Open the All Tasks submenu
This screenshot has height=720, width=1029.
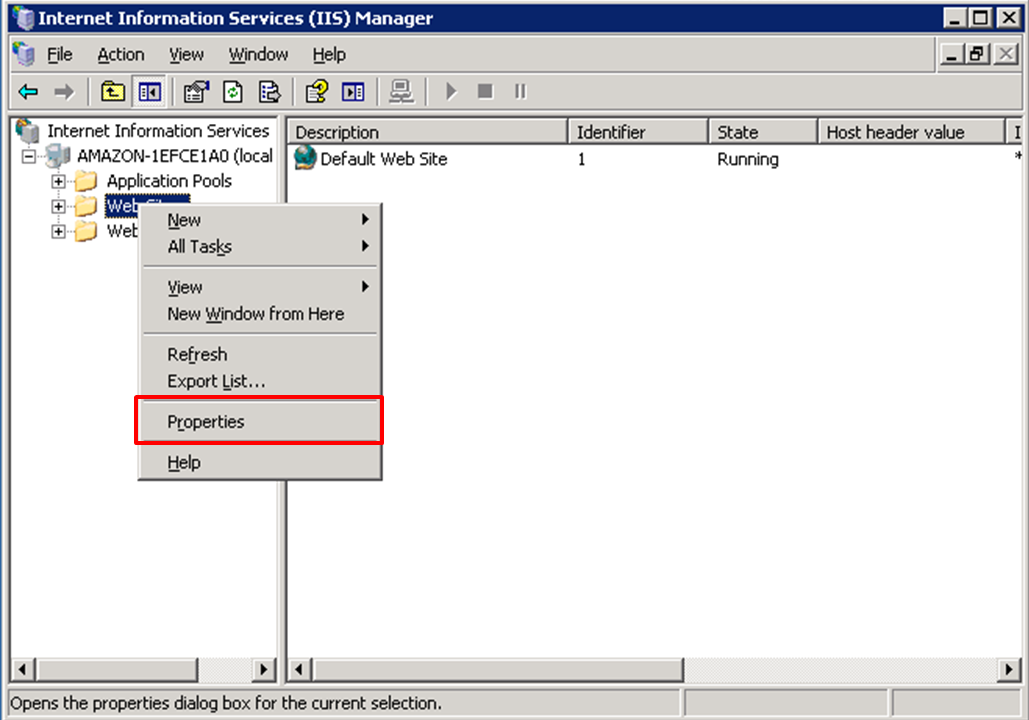(x=260, y=247)
